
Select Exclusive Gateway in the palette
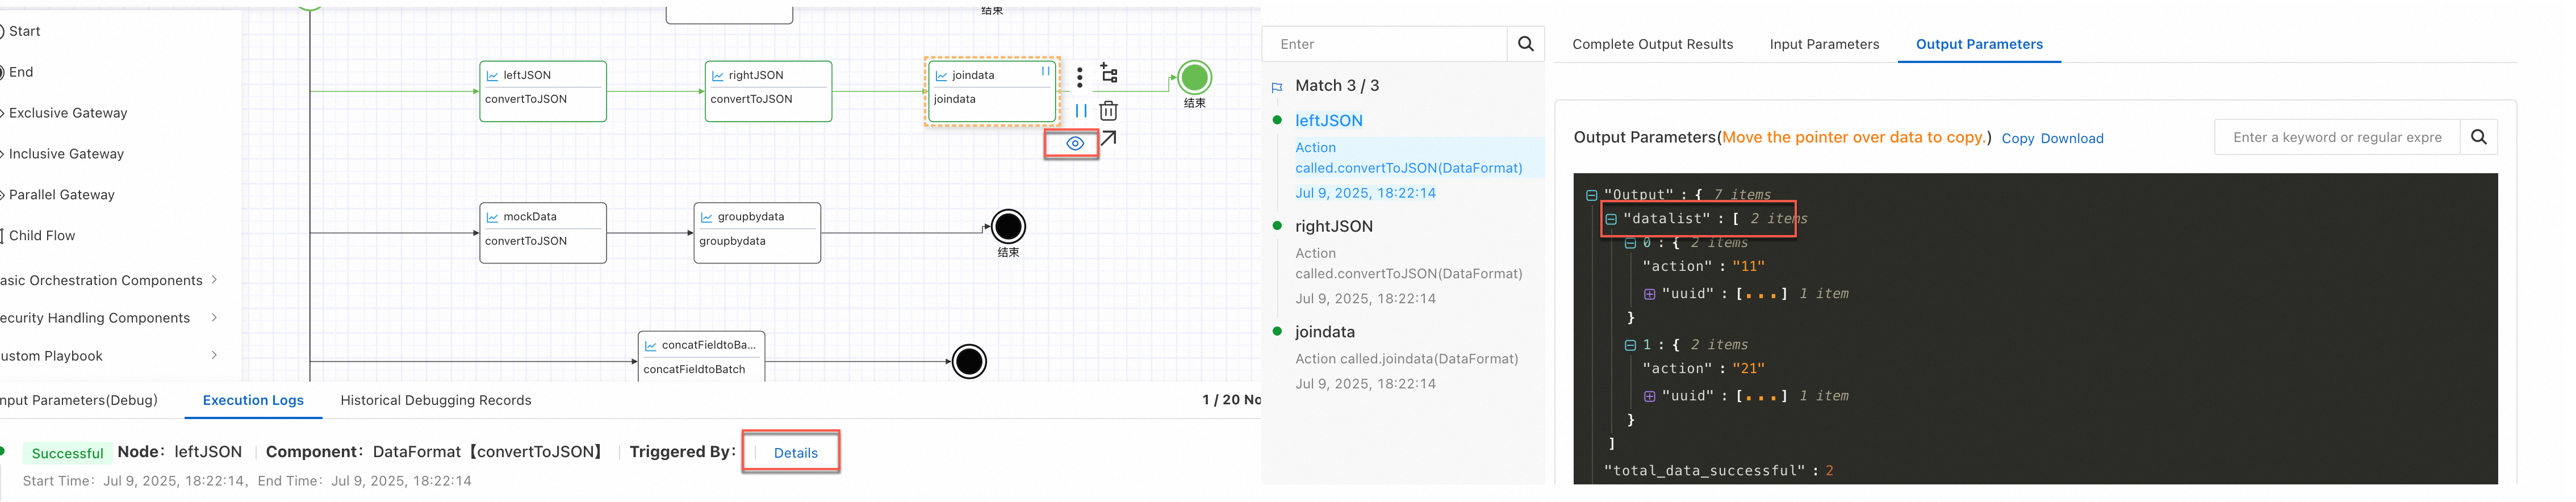pos(67,113)
